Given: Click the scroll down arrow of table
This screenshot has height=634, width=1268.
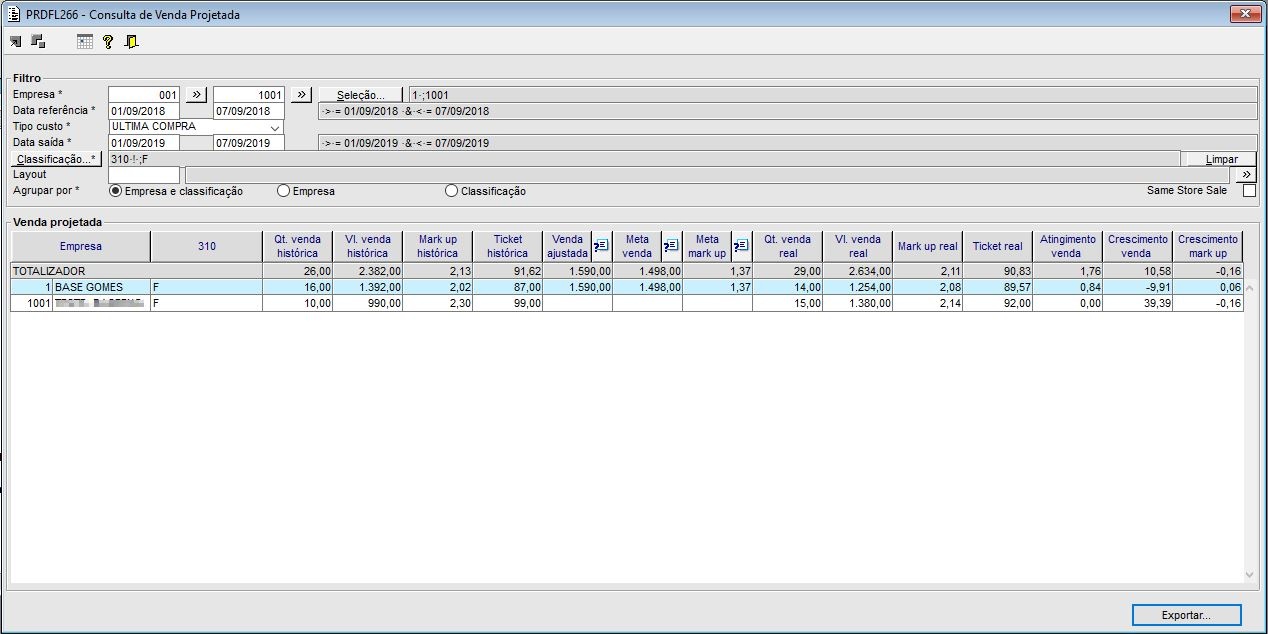Looking at the screenshot, I should 1249,575.
